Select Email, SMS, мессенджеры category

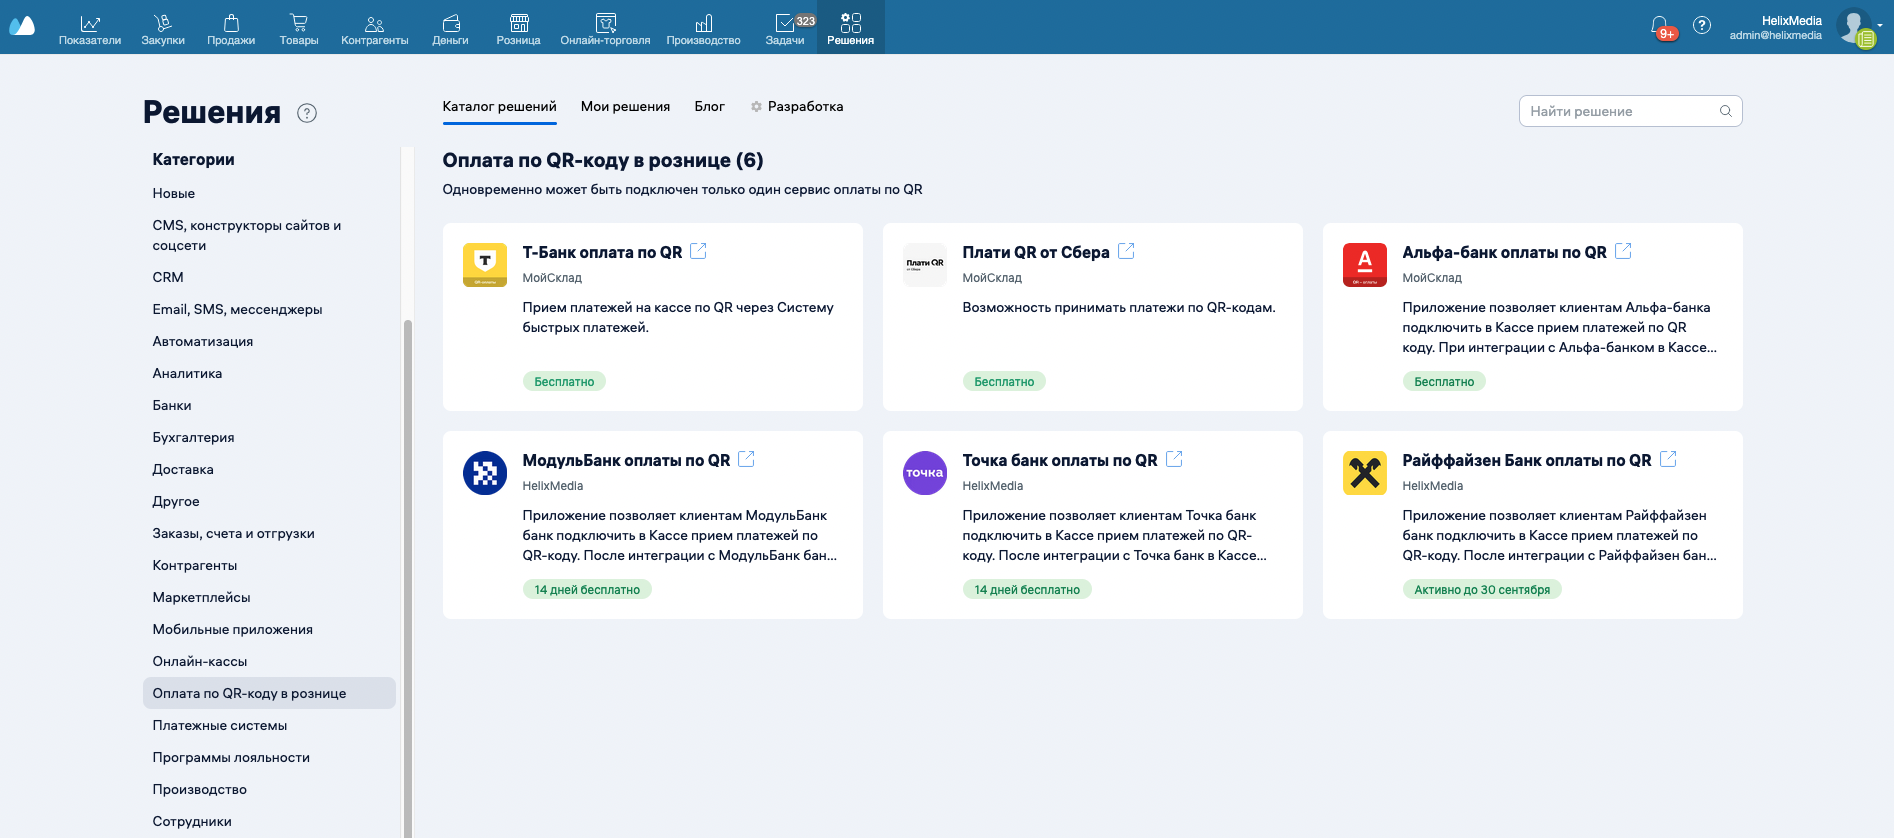point(238,309)
